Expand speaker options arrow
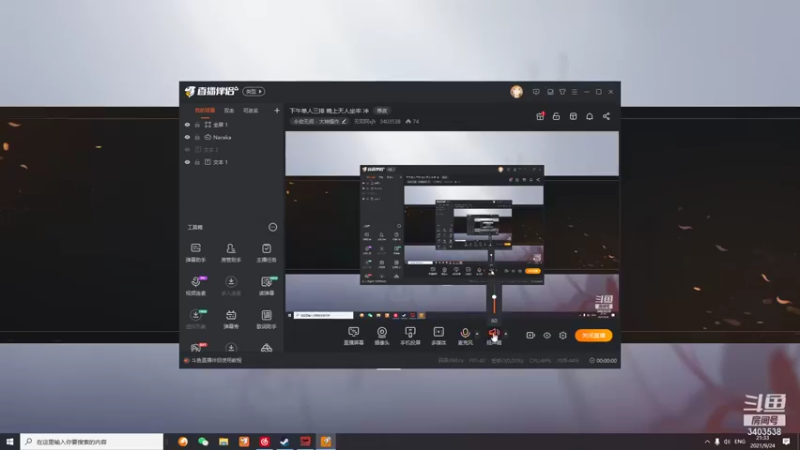Screen dimensions: 800x450 (x=506, y=334)
